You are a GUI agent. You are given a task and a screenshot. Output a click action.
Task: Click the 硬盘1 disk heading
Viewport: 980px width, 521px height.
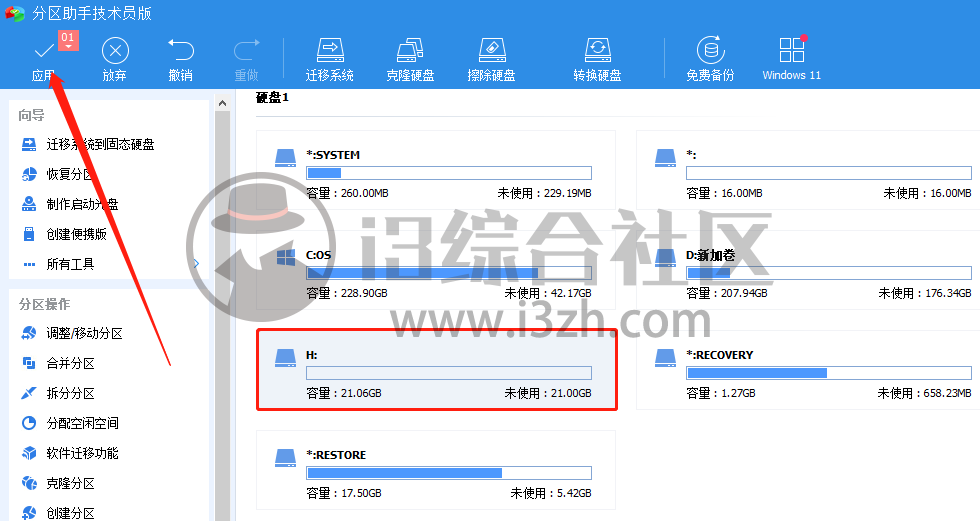click(x=272, y=97)
